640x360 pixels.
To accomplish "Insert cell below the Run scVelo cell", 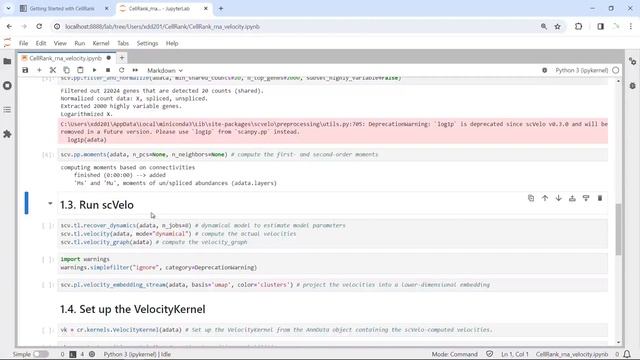I will tap(586, 198).
